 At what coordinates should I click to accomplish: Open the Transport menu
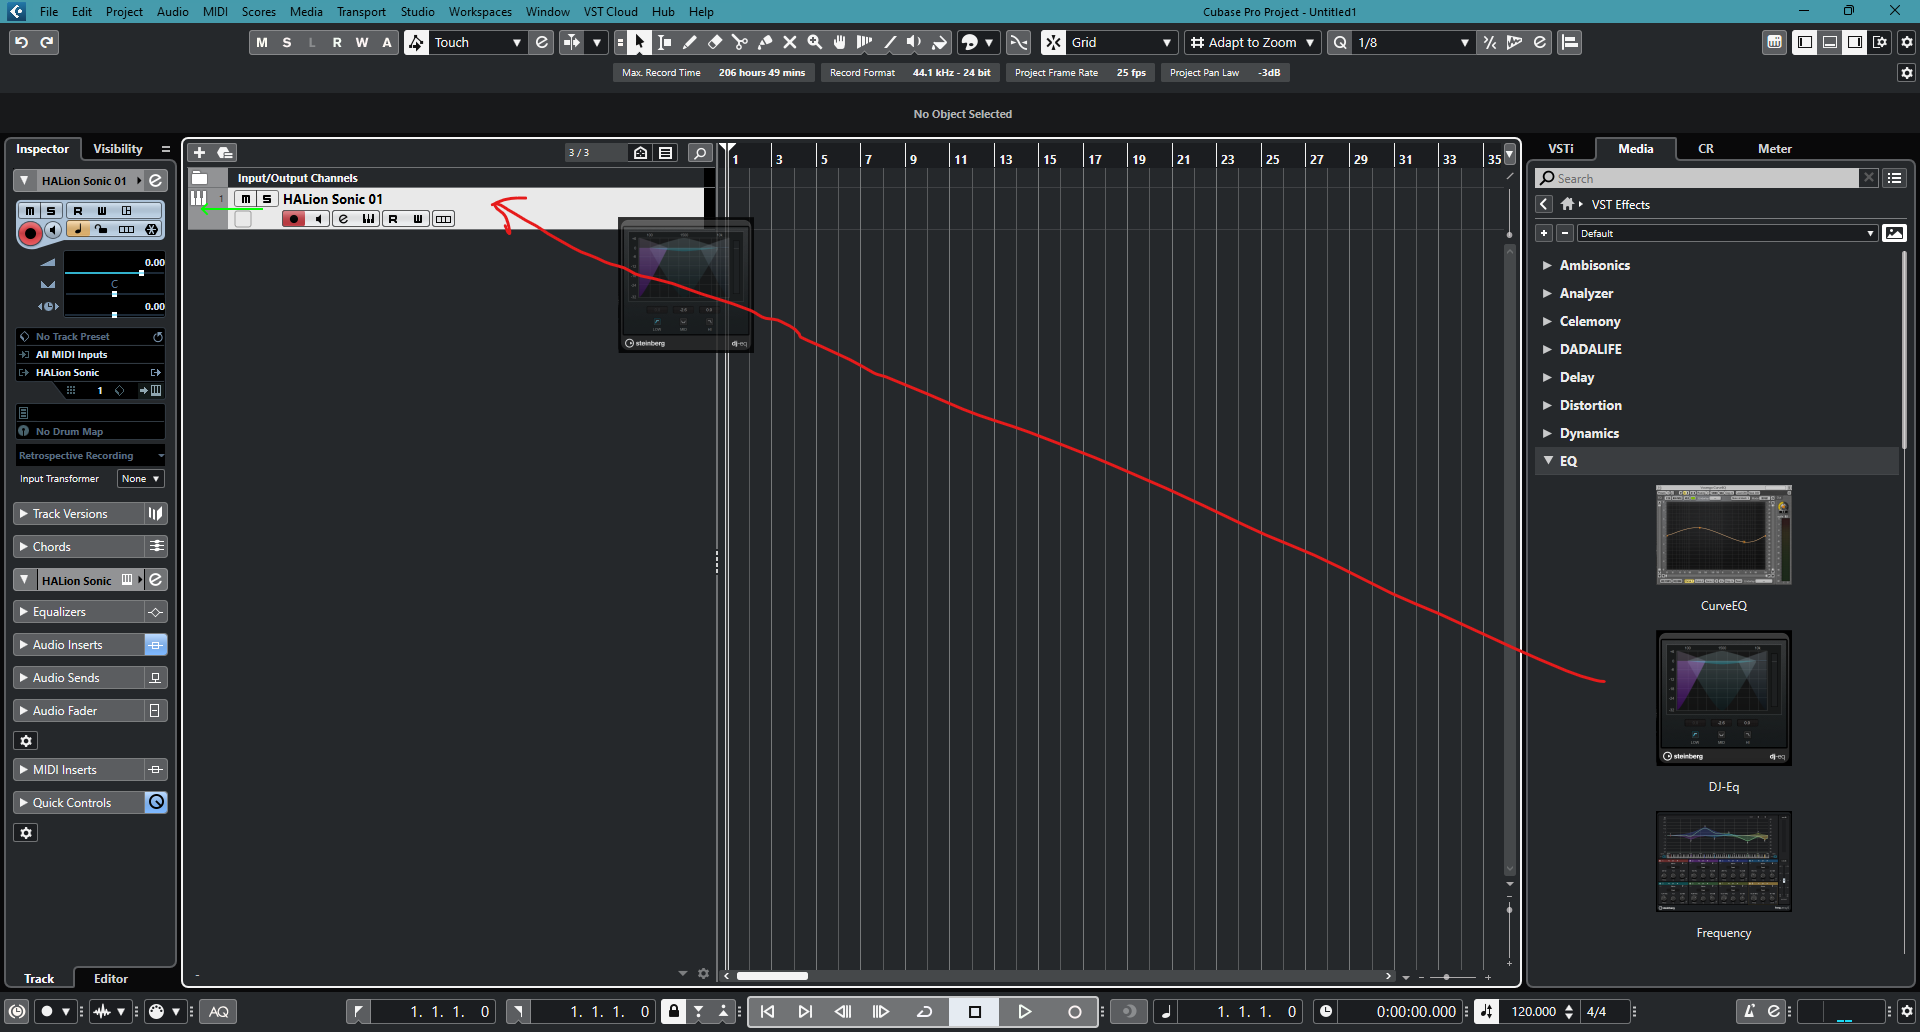pos(361,12)
